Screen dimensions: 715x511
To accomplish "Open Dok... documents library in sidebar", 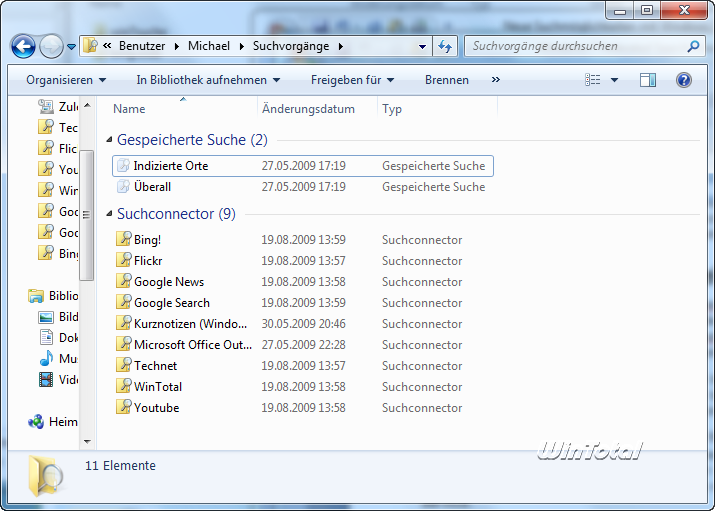I will [58, 338].
